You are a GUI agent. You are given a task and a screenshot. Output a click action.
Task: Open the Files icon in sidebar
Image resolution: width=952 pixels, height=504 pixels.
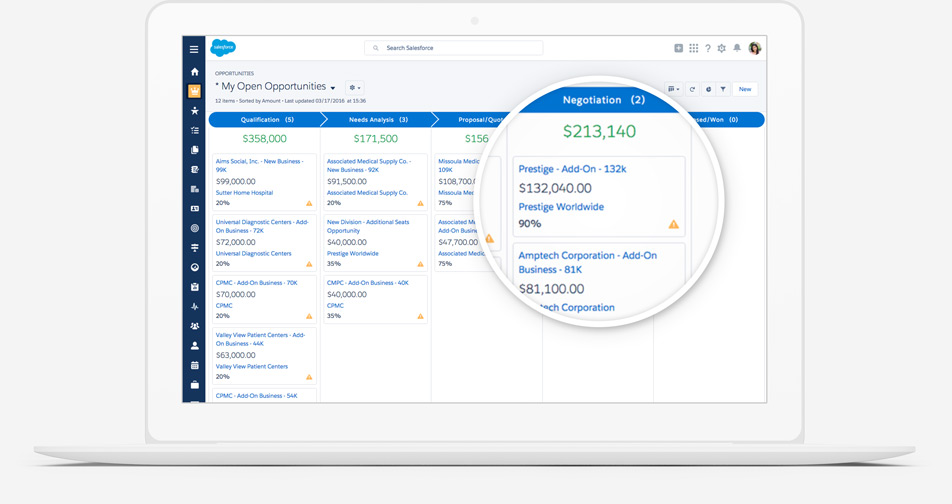(x=194, y=149)
